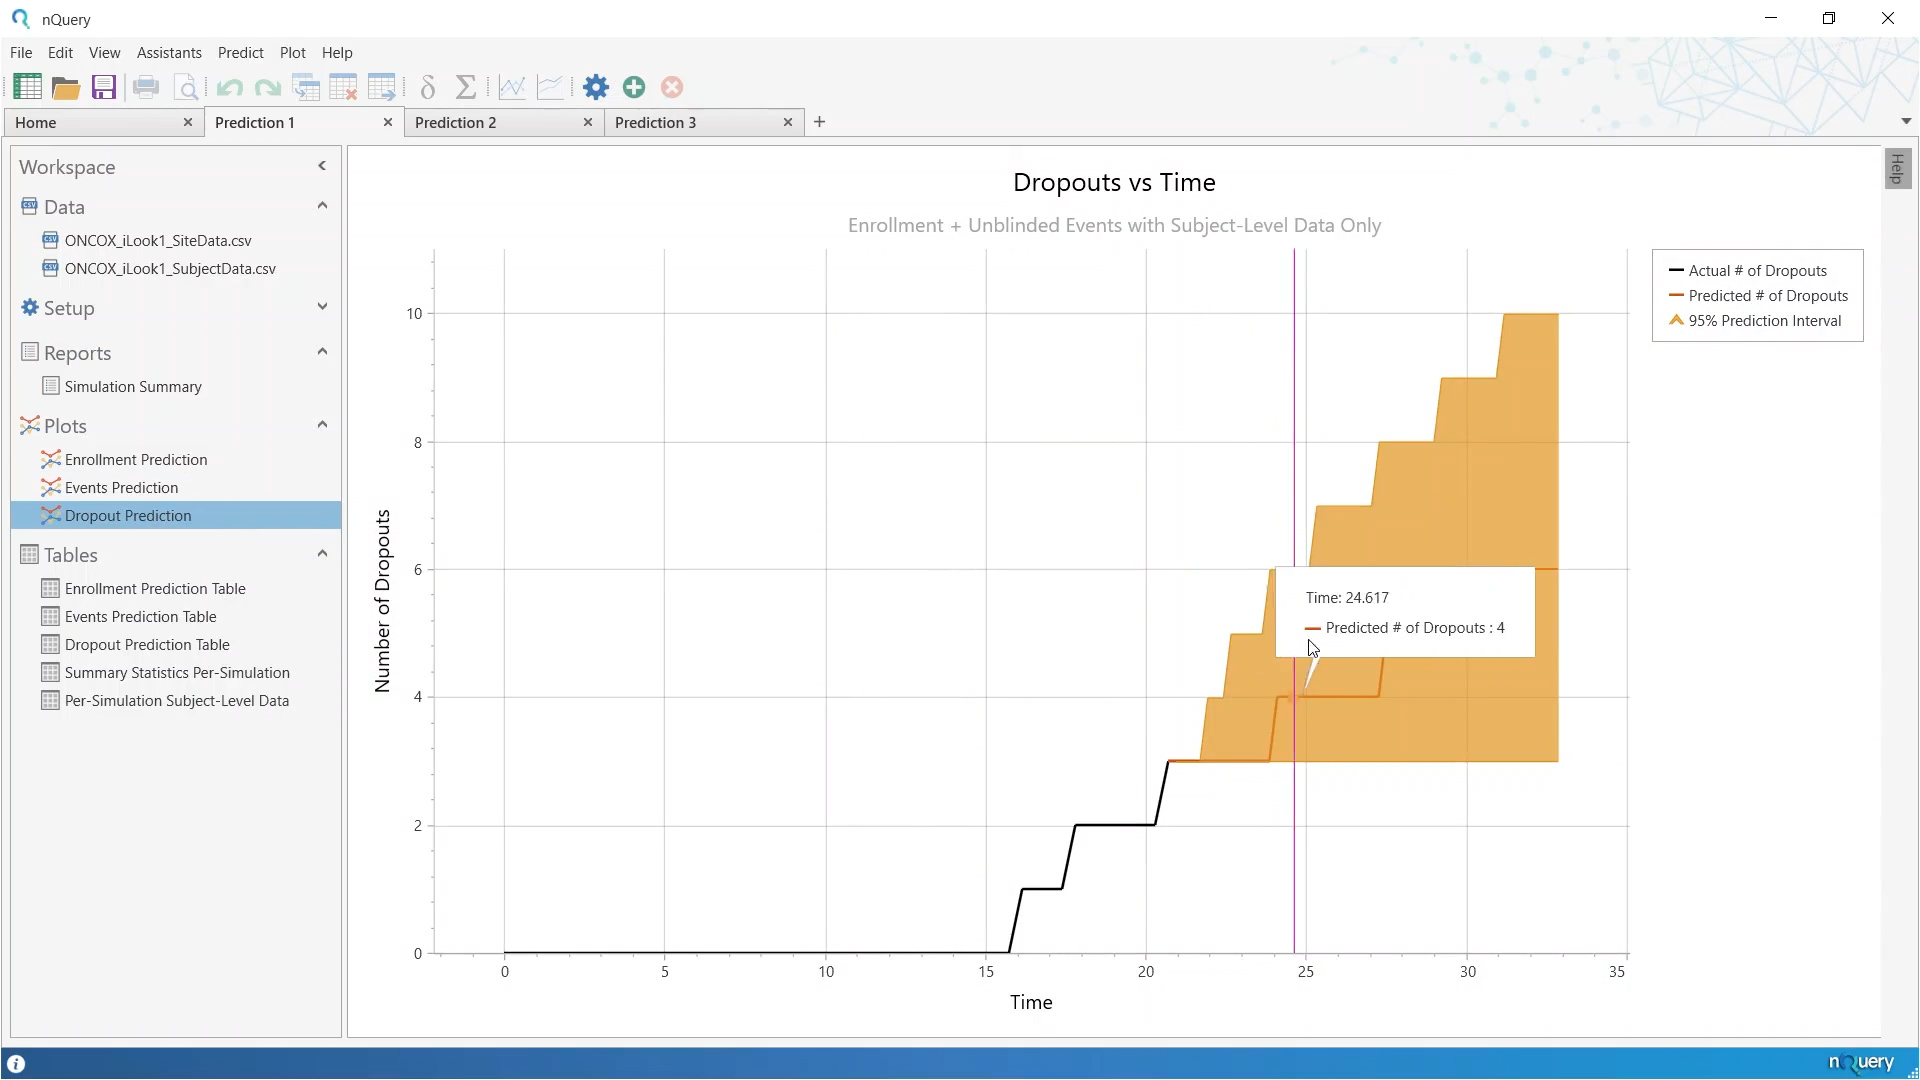Switch to the Prediction 2 tab
This screenshot has width=1920, height=1080.
click(x=456, y=122)
